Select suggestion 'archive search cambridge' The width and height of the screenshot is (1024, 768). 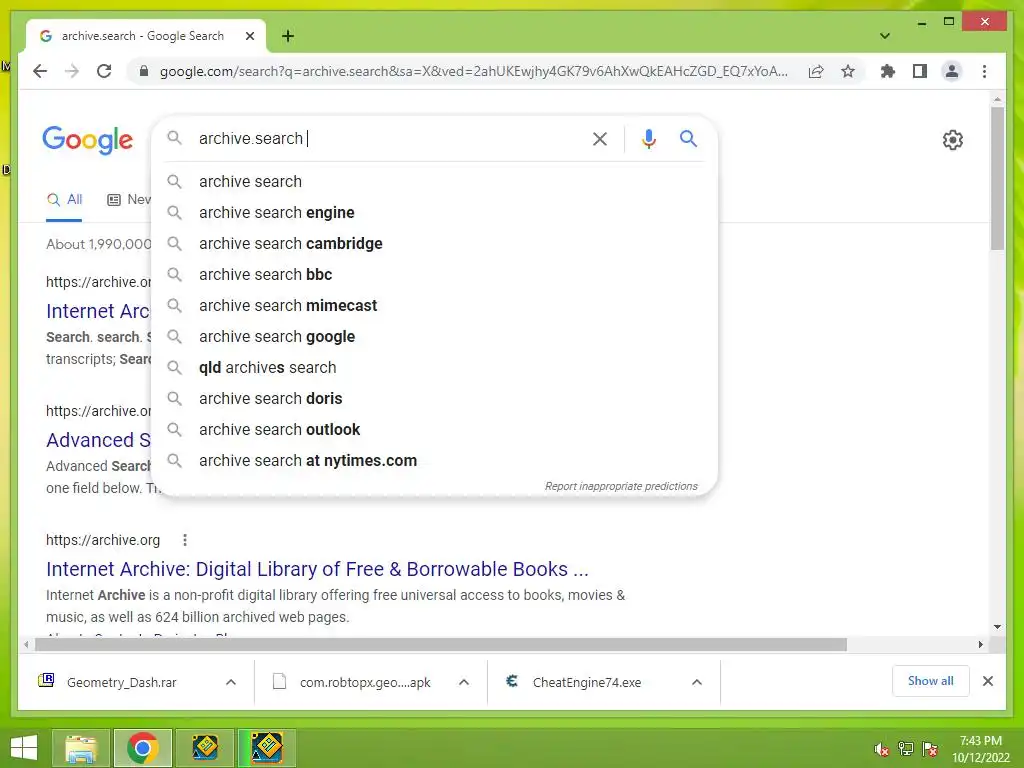coord(434,244)
